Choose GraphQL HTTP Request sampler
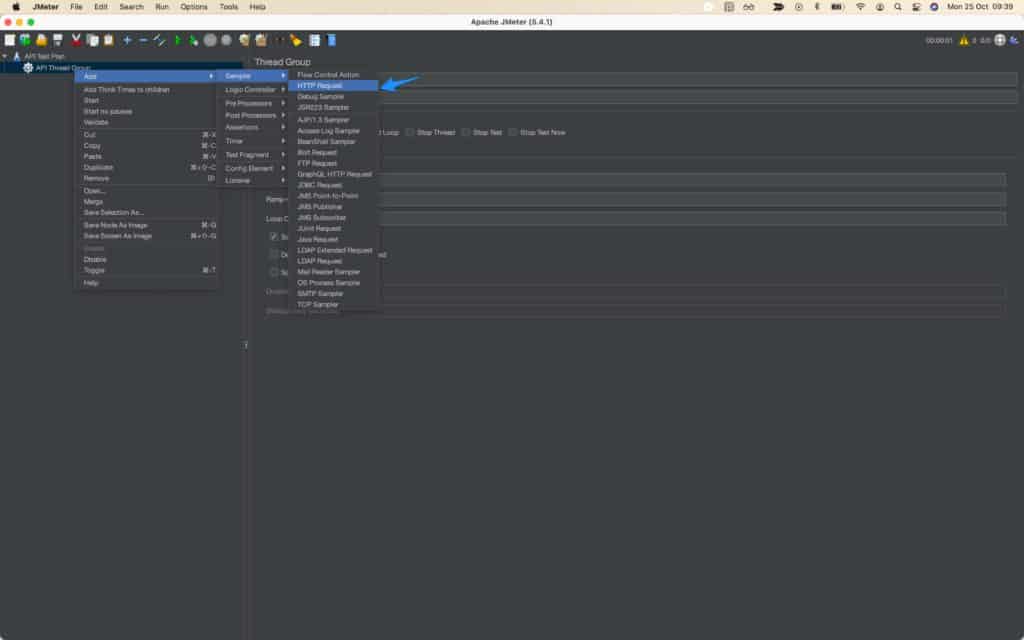Screen dimensions: 1024x640 (x=333, y=174)
